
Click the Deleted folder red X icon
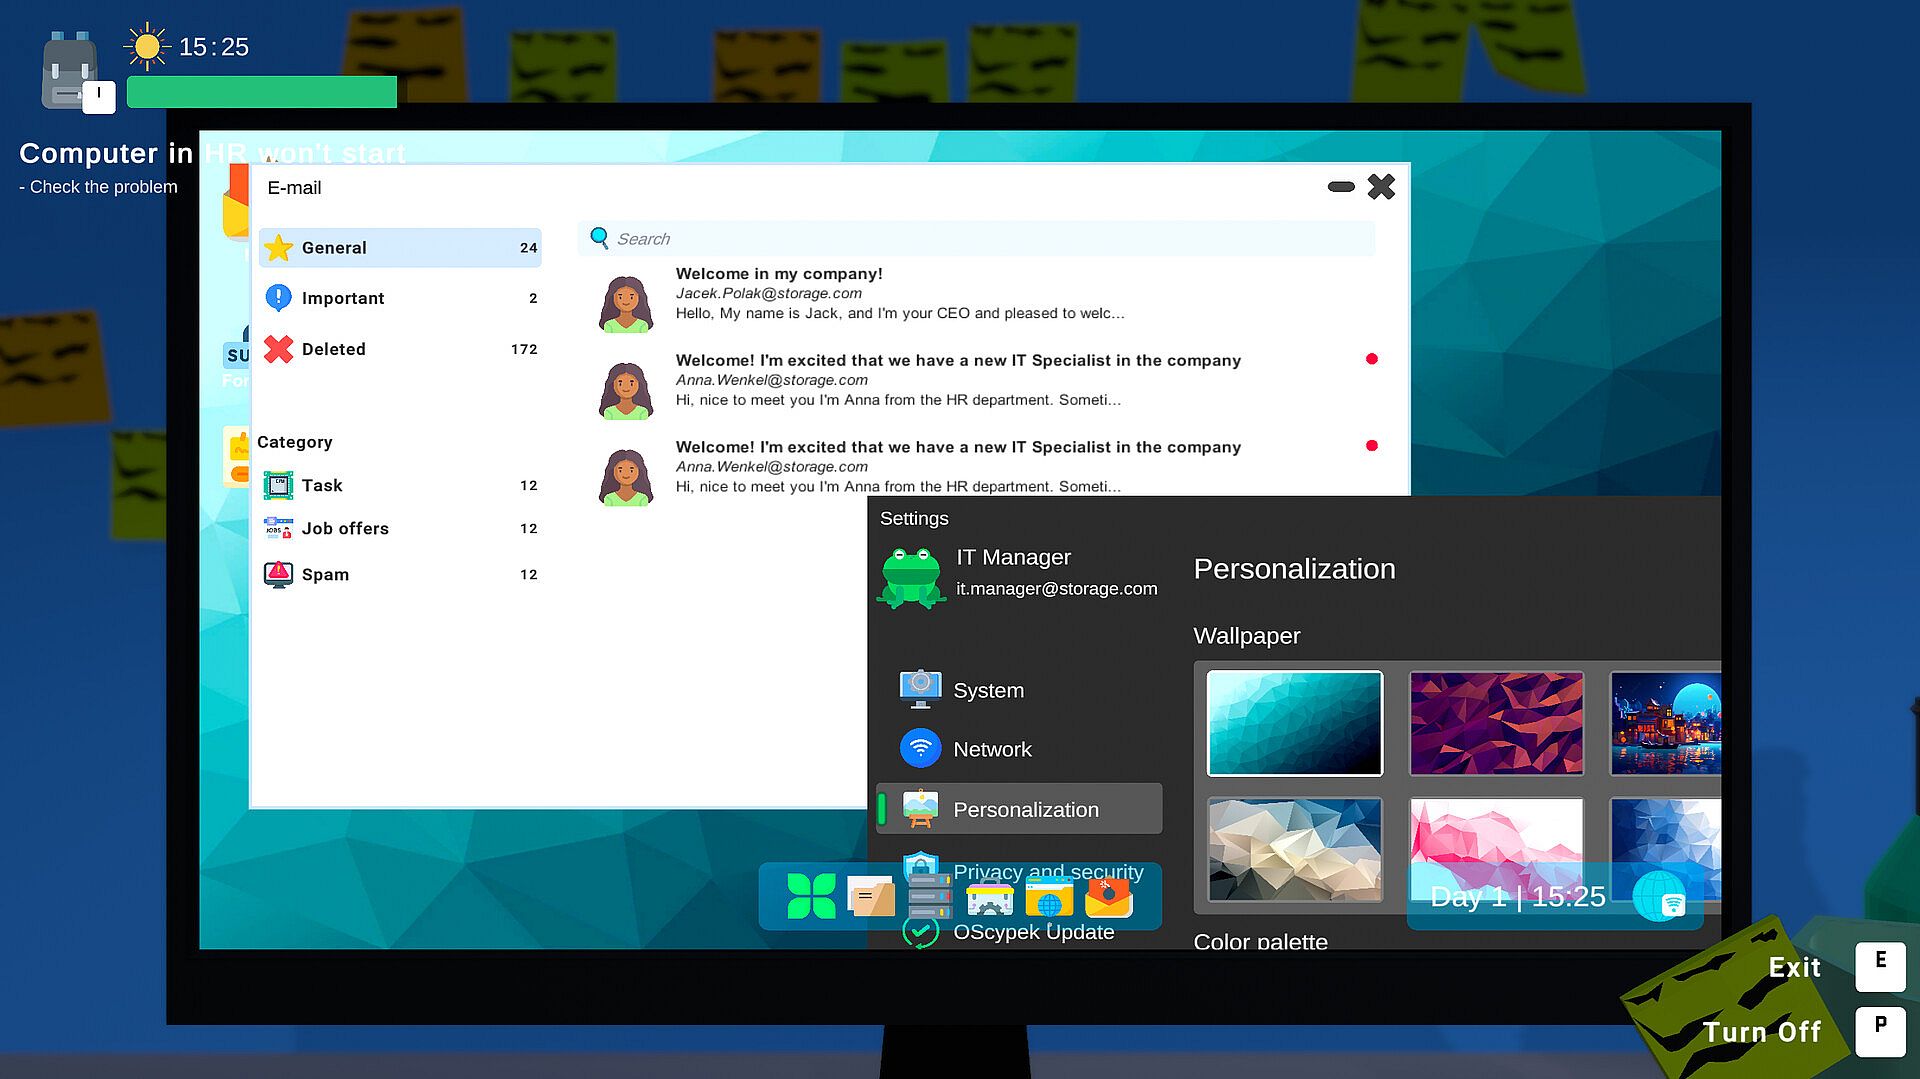point(279,349)
